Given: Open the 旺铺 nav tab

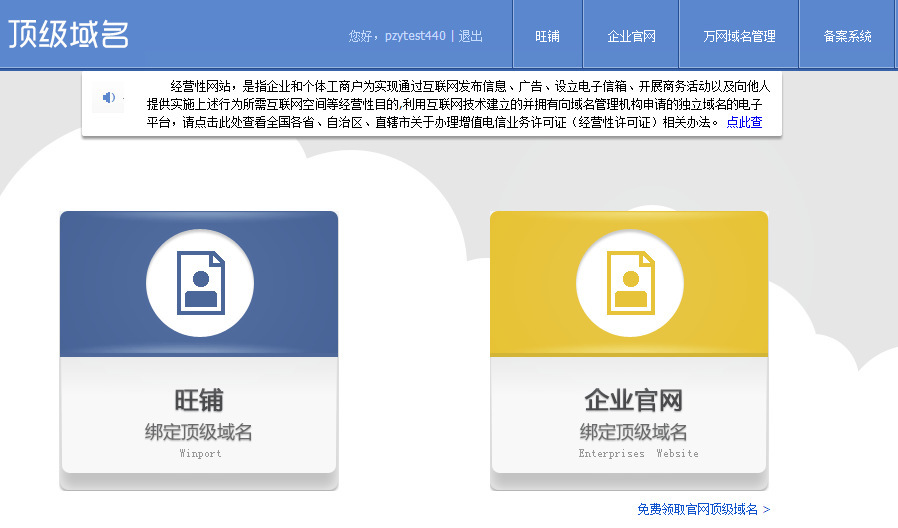Looking at the screenshot, I should click(x=548, y=36).
